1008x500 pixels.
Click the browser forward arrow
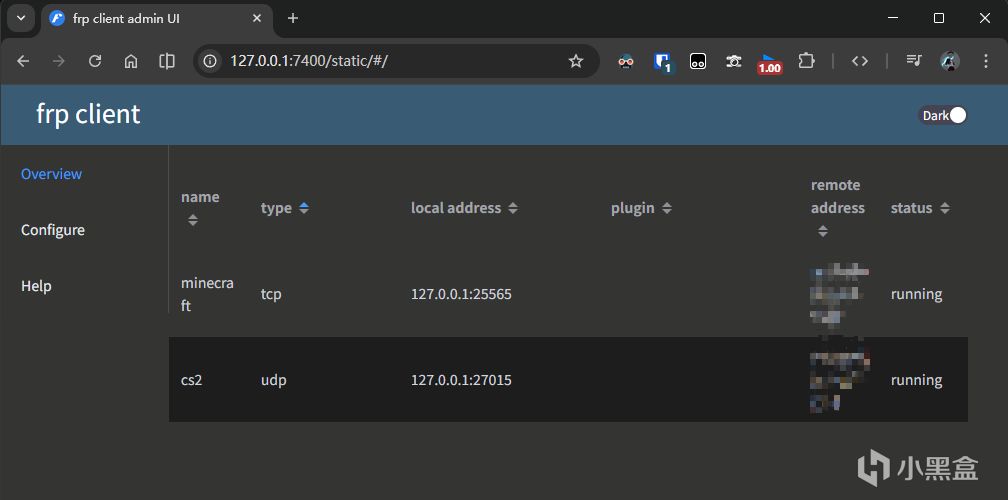pyautogui.click(x=58, y=61)
